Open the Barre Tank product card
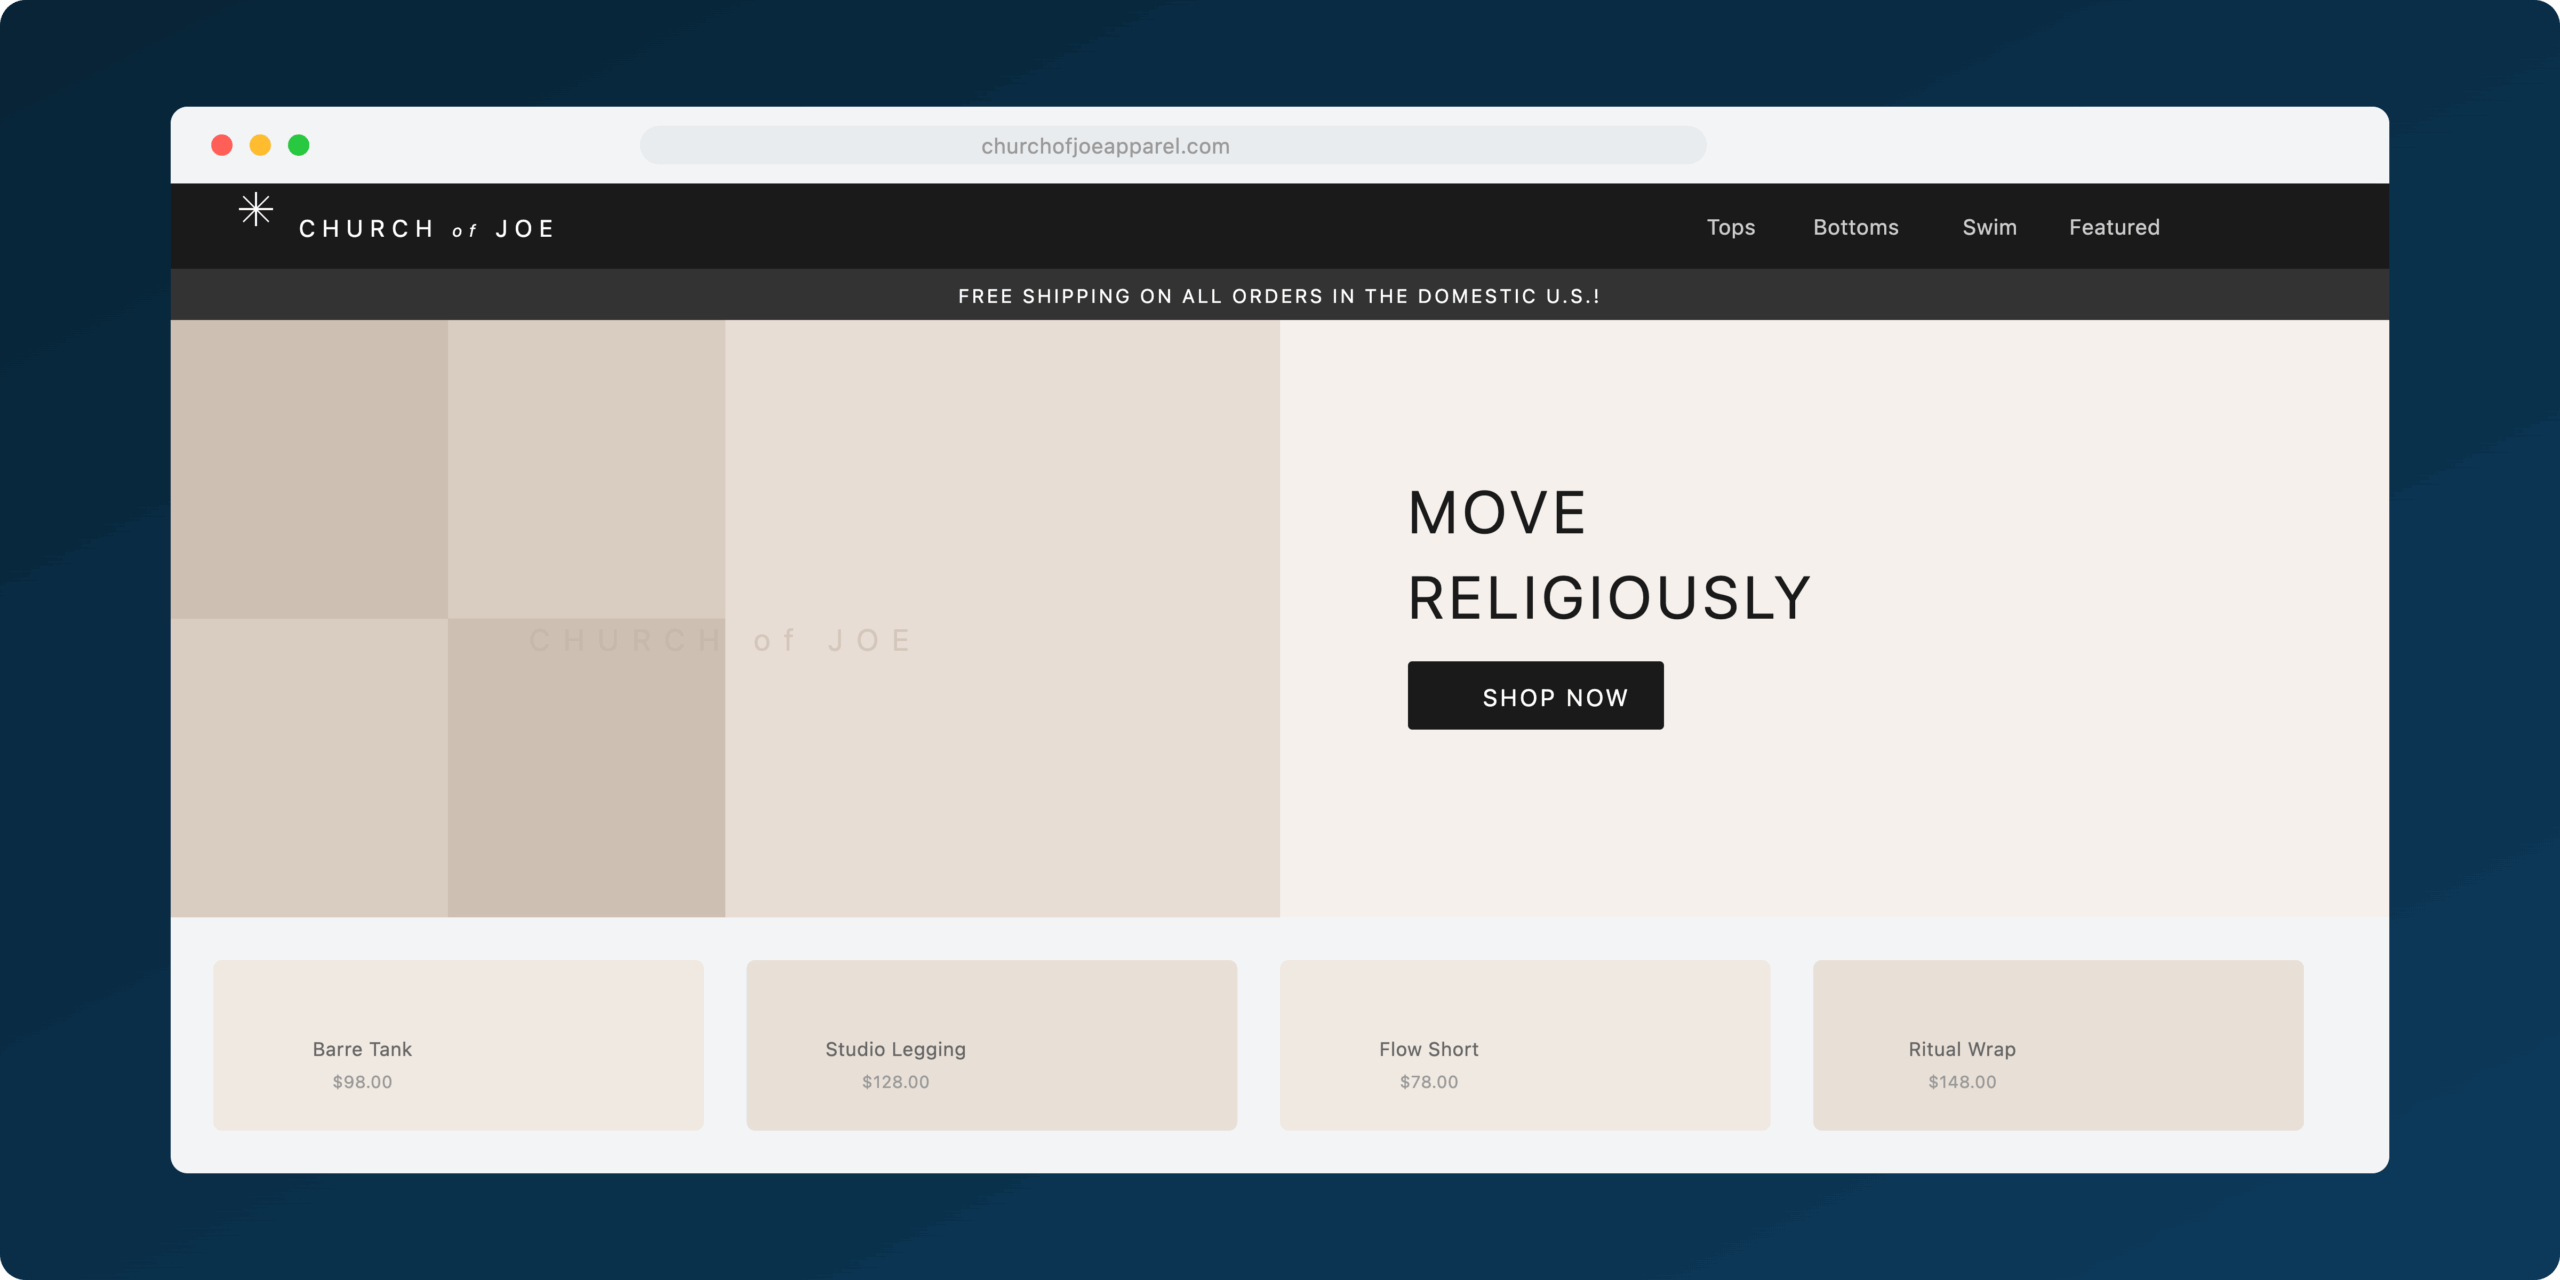 tap(458, 1044)
